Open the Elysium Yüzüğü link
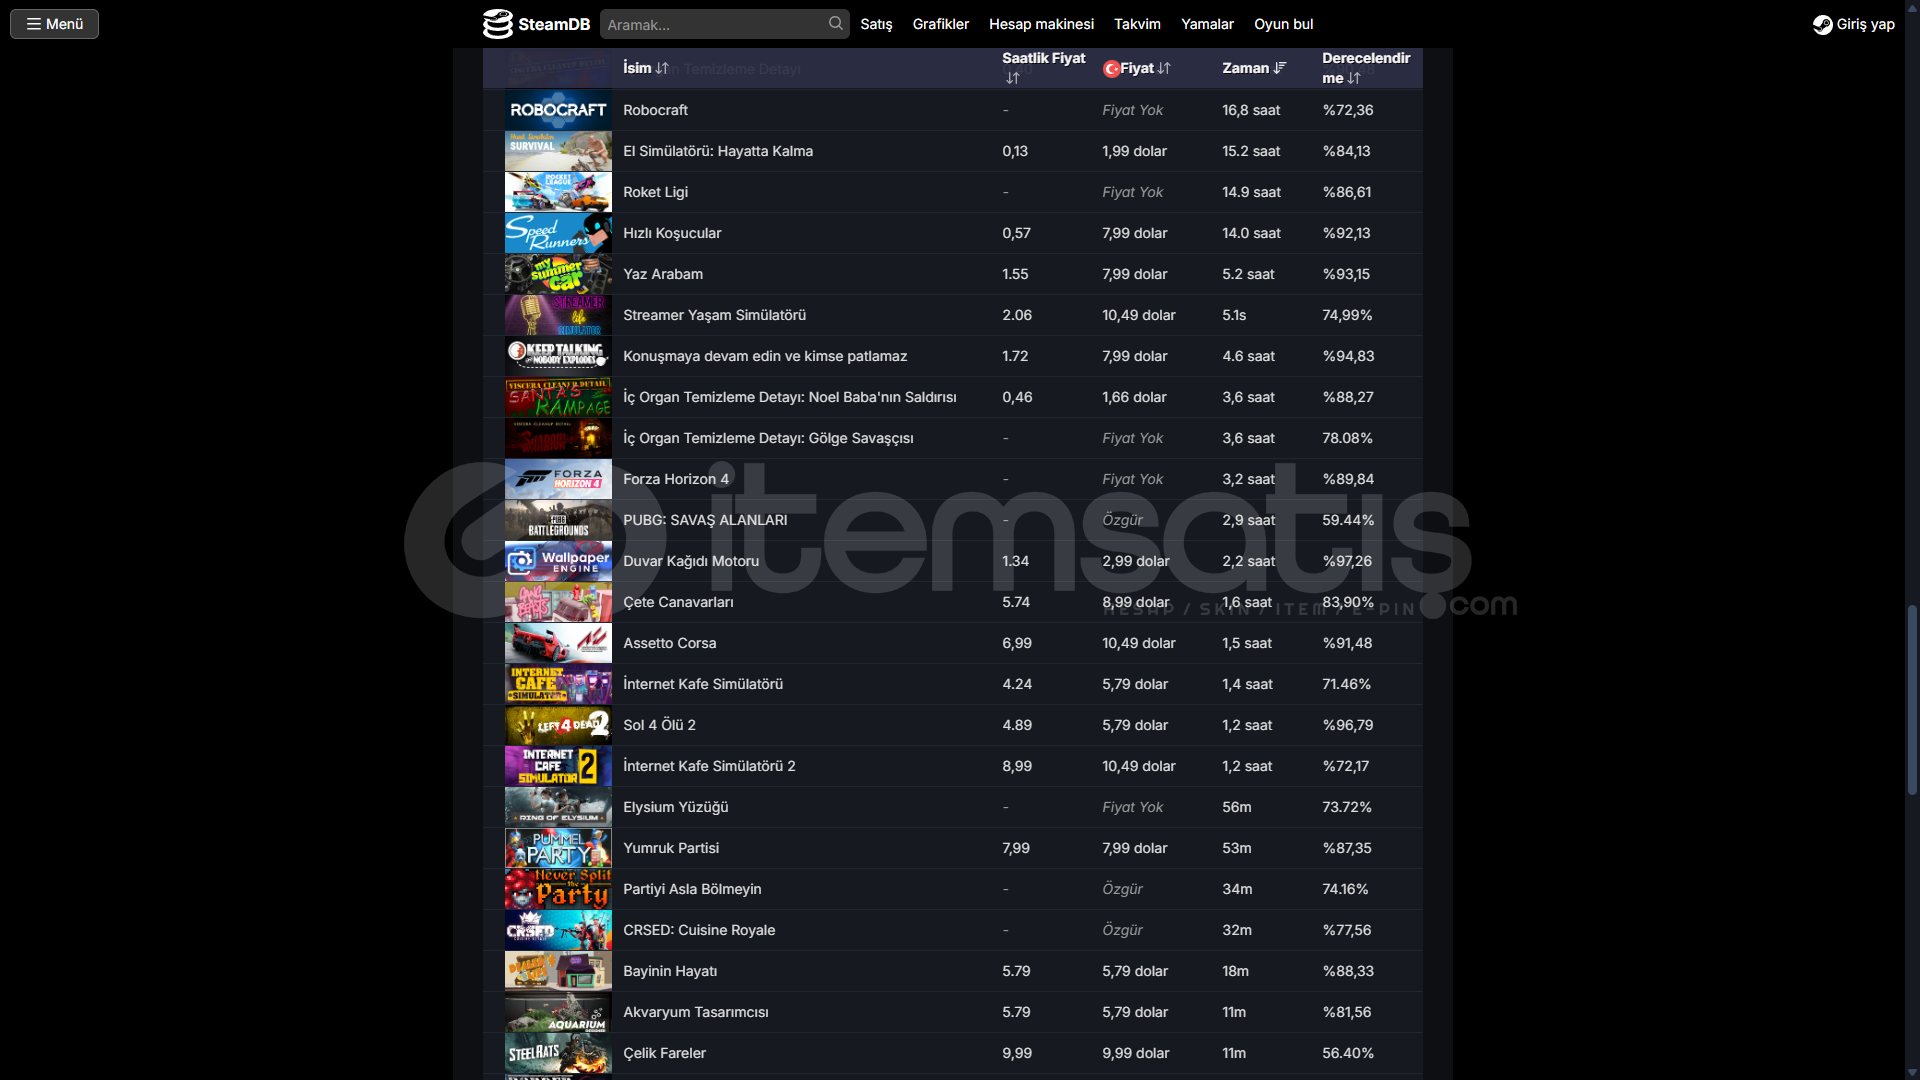Screen dimensions: 1920x1080 [675, 807]
